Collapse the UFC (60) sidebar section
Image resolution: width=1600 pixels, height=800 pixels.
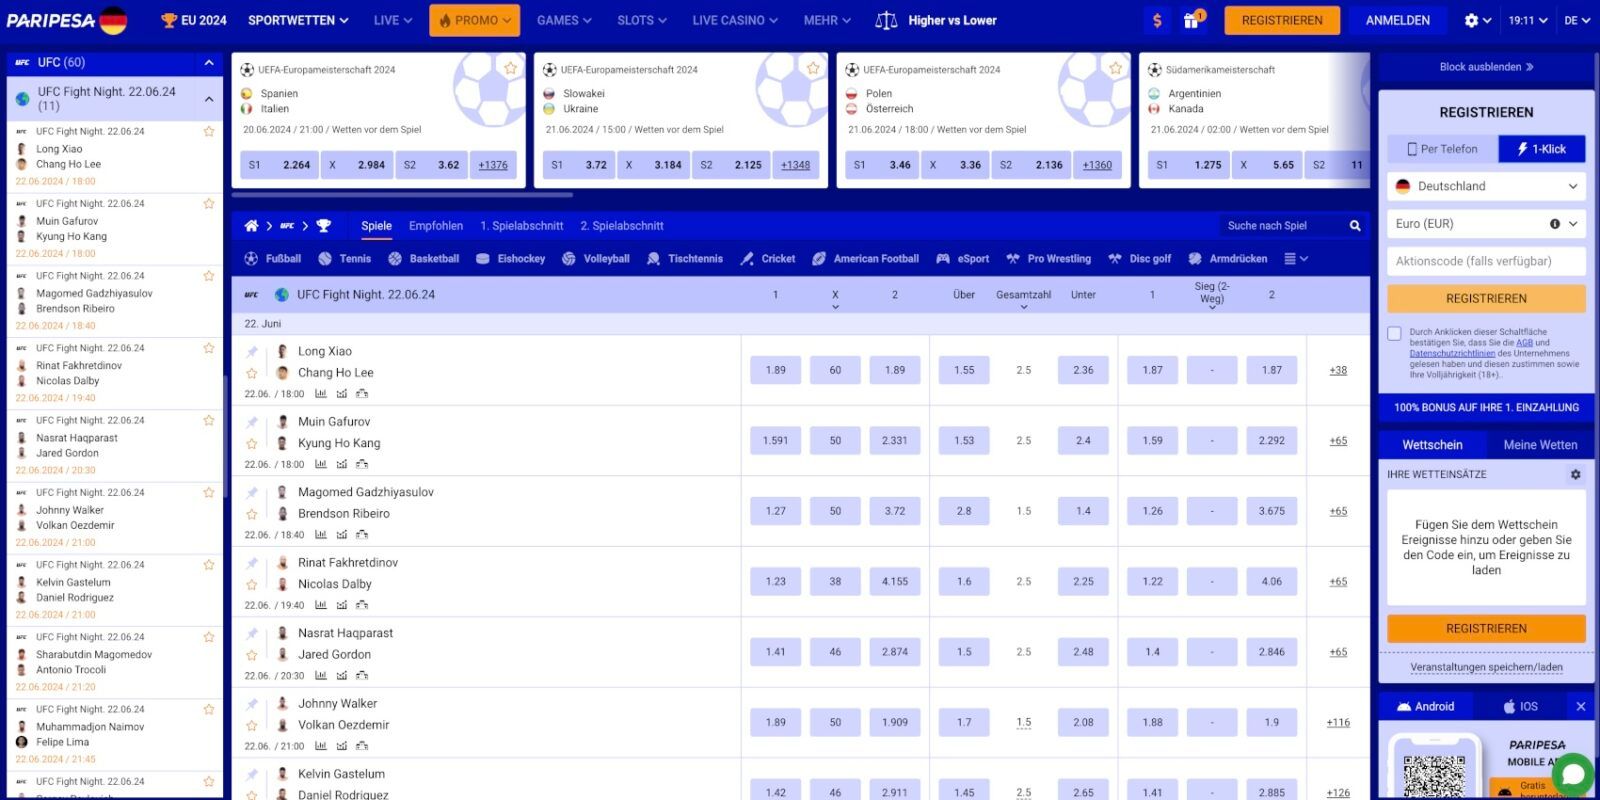209,63
